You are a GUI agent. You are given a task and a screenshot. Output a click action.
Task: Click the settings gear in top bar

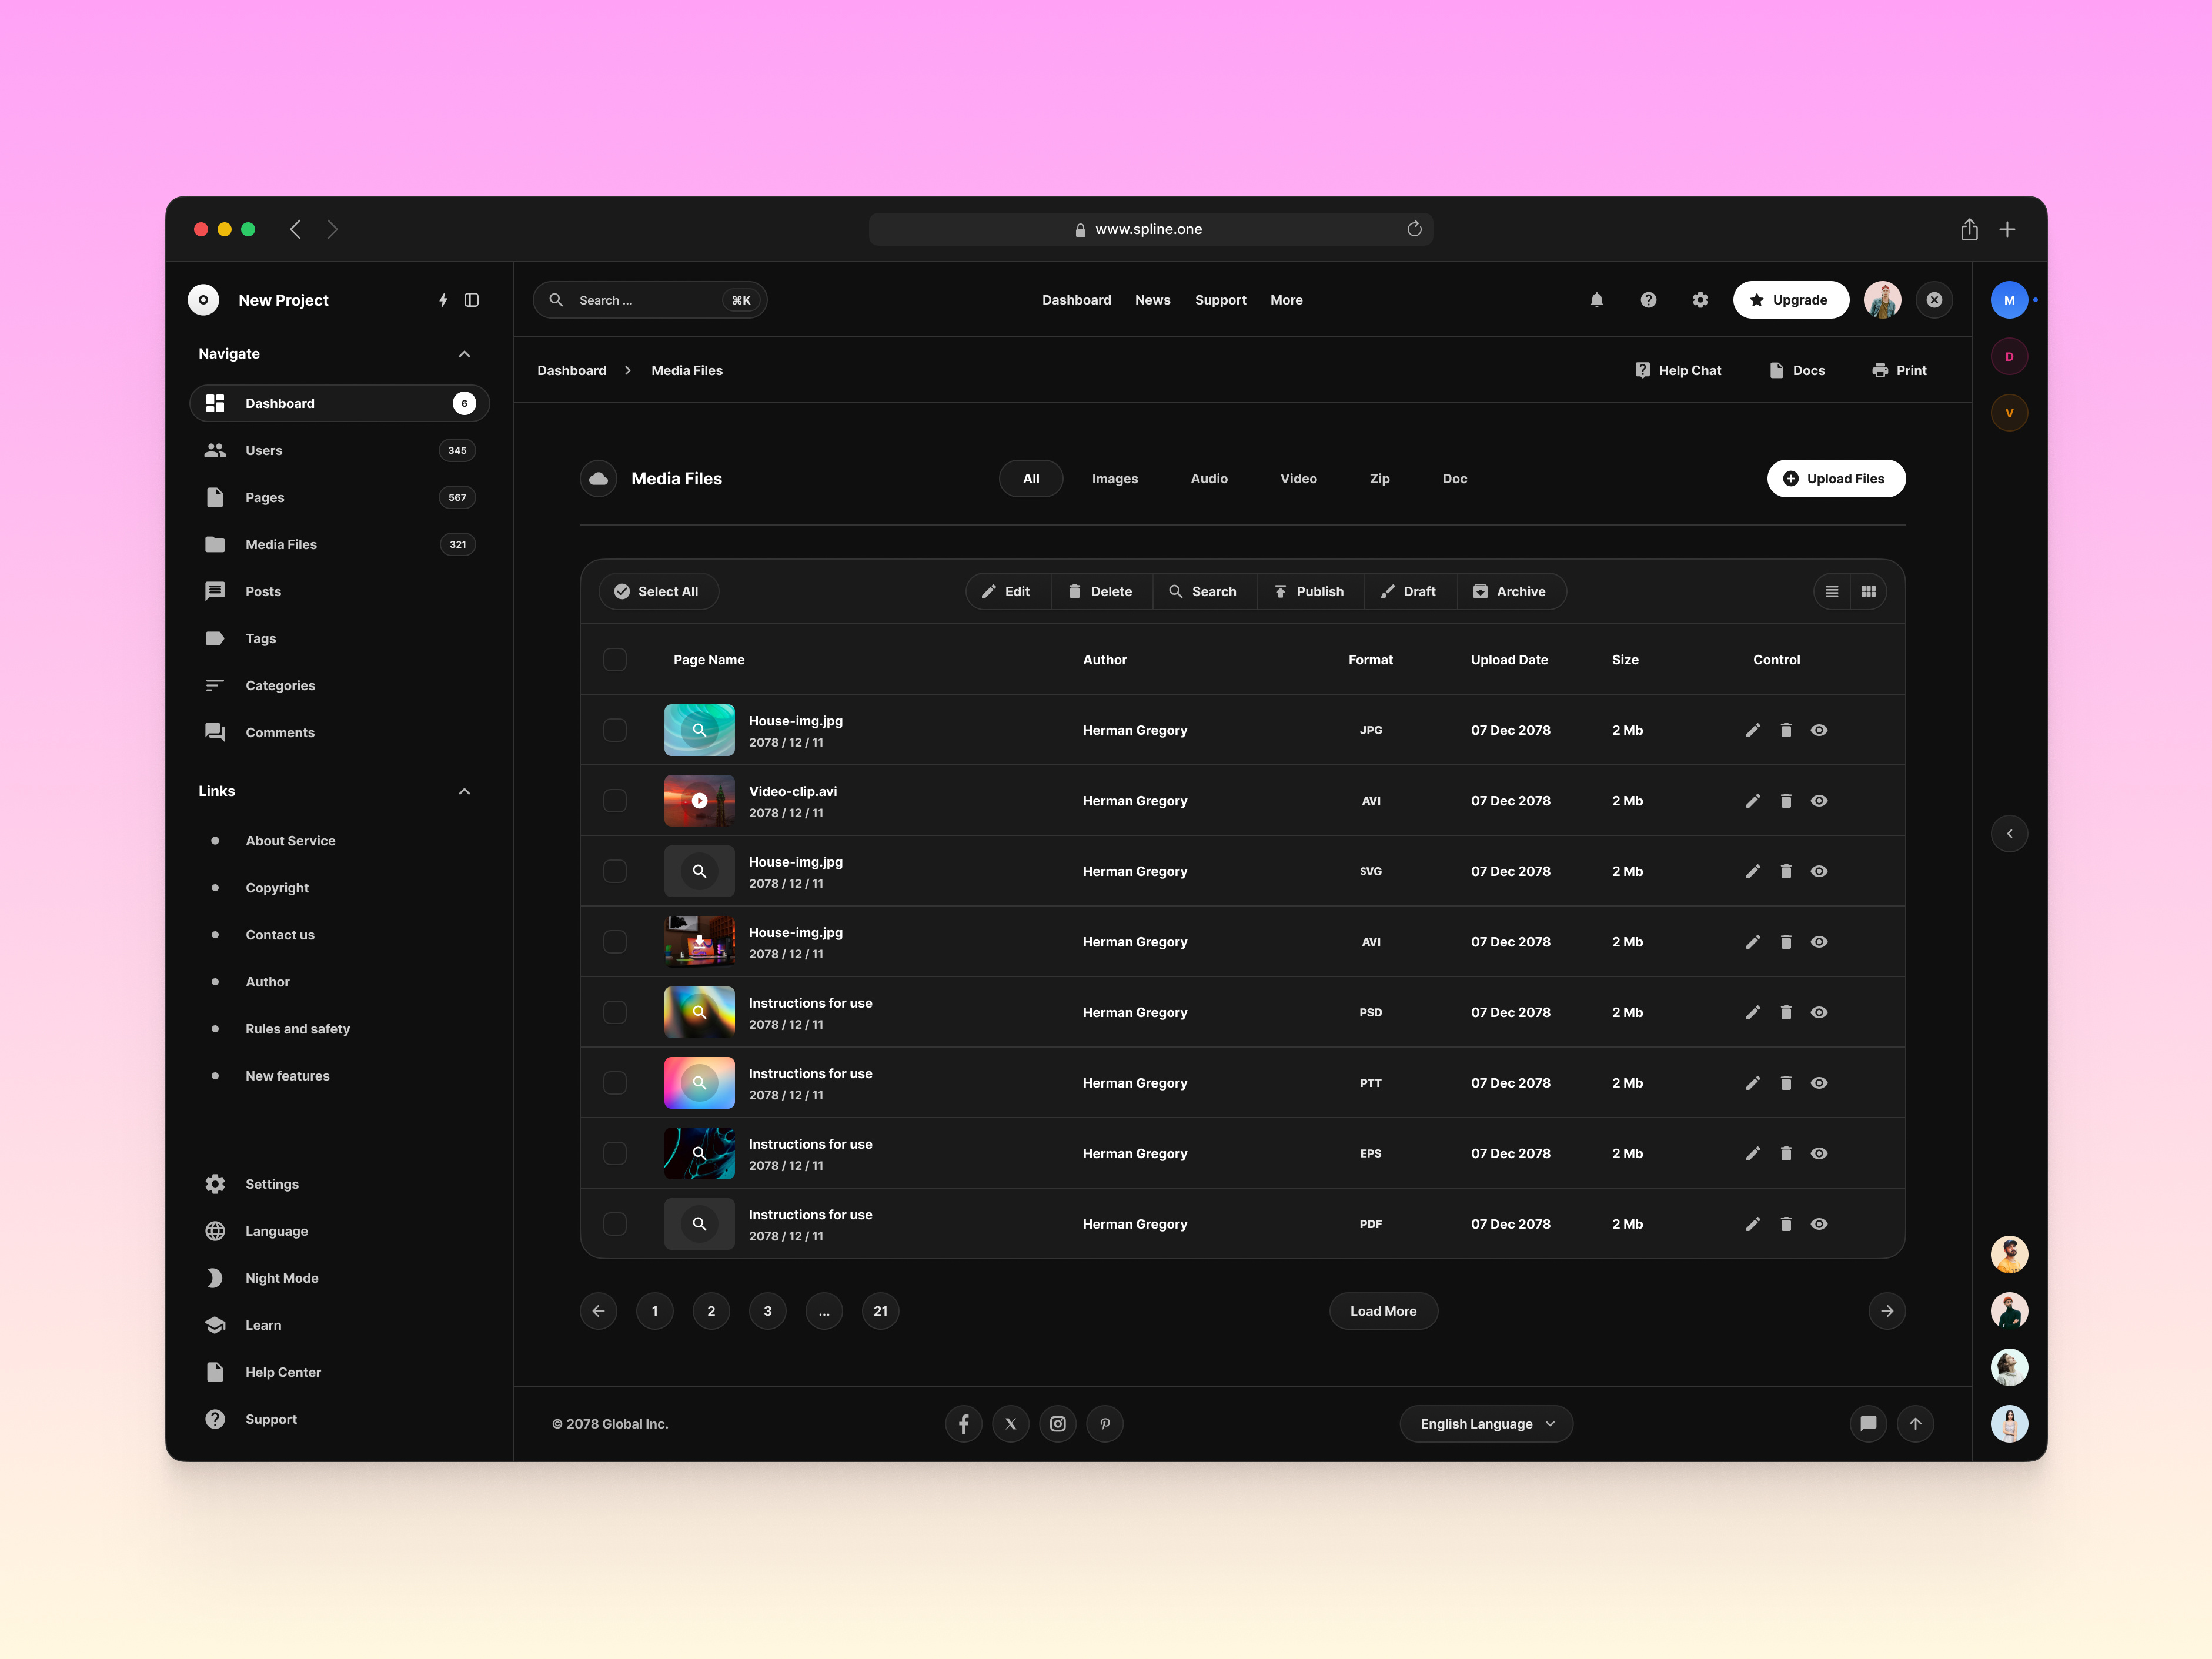1699,299
